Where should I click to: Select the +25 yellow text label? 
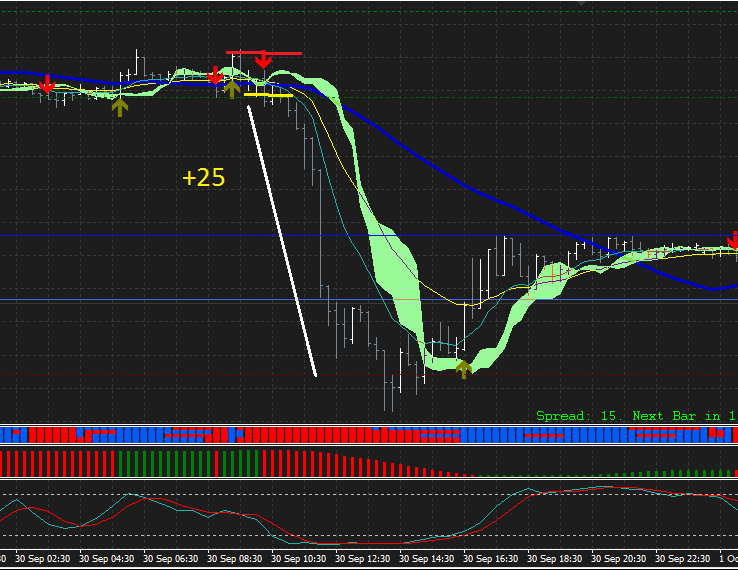click(204, 177)
